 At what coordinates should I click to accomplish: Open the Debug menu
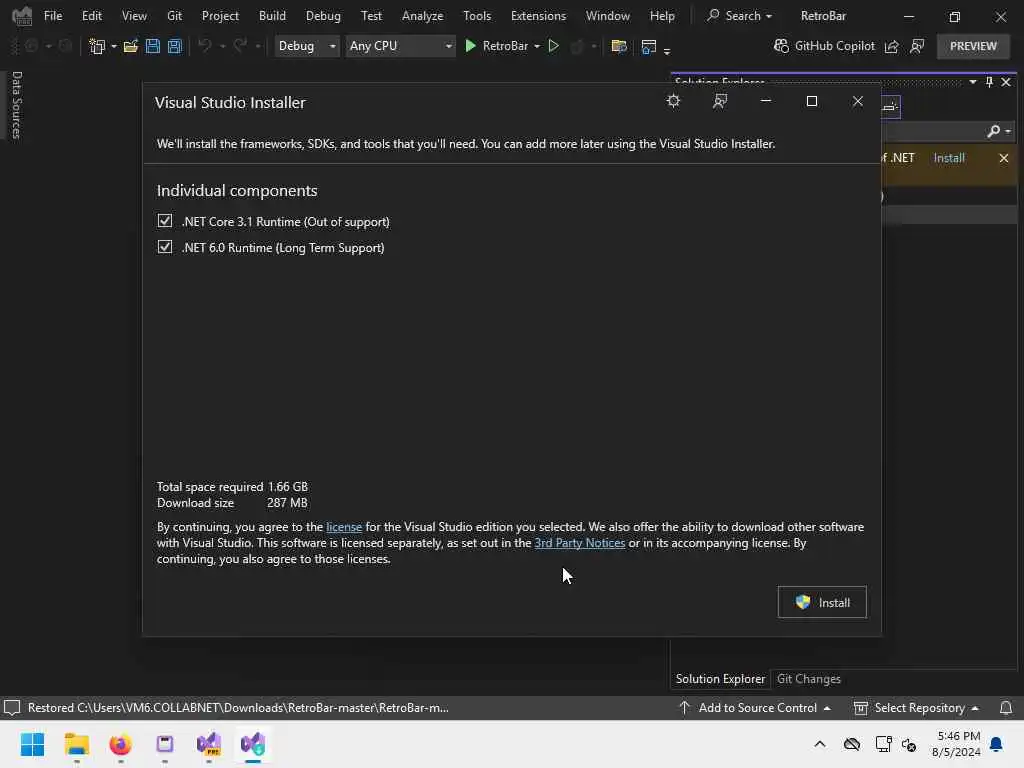(x=323, y=16)
